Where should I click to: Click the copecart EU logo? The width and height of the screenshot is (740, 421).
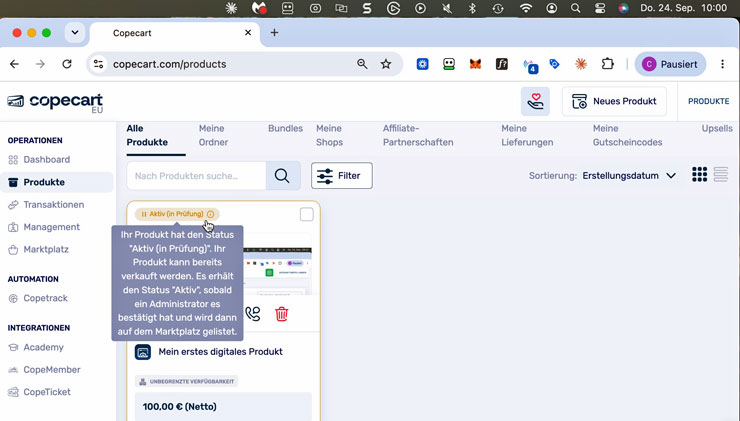(55, 102)
